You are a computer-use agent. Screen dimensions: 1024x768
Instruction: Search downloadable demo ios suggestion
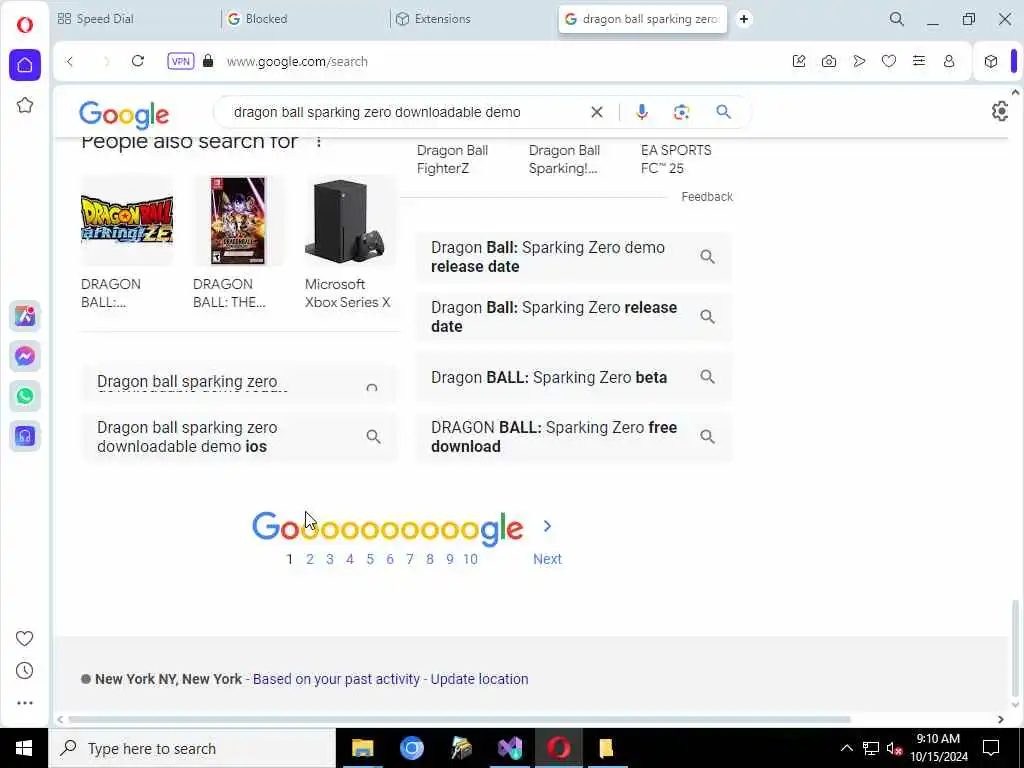click(239, 437)
